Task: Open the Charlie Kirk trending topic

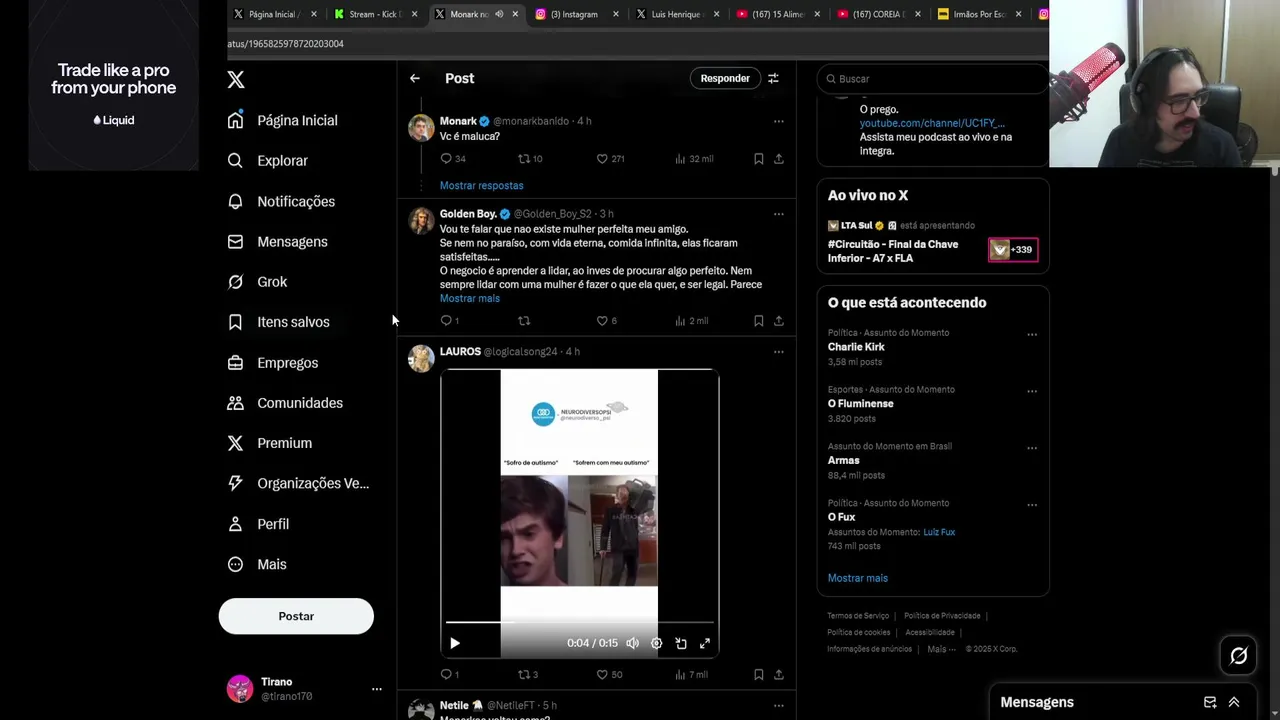Action: coord(856,347)
